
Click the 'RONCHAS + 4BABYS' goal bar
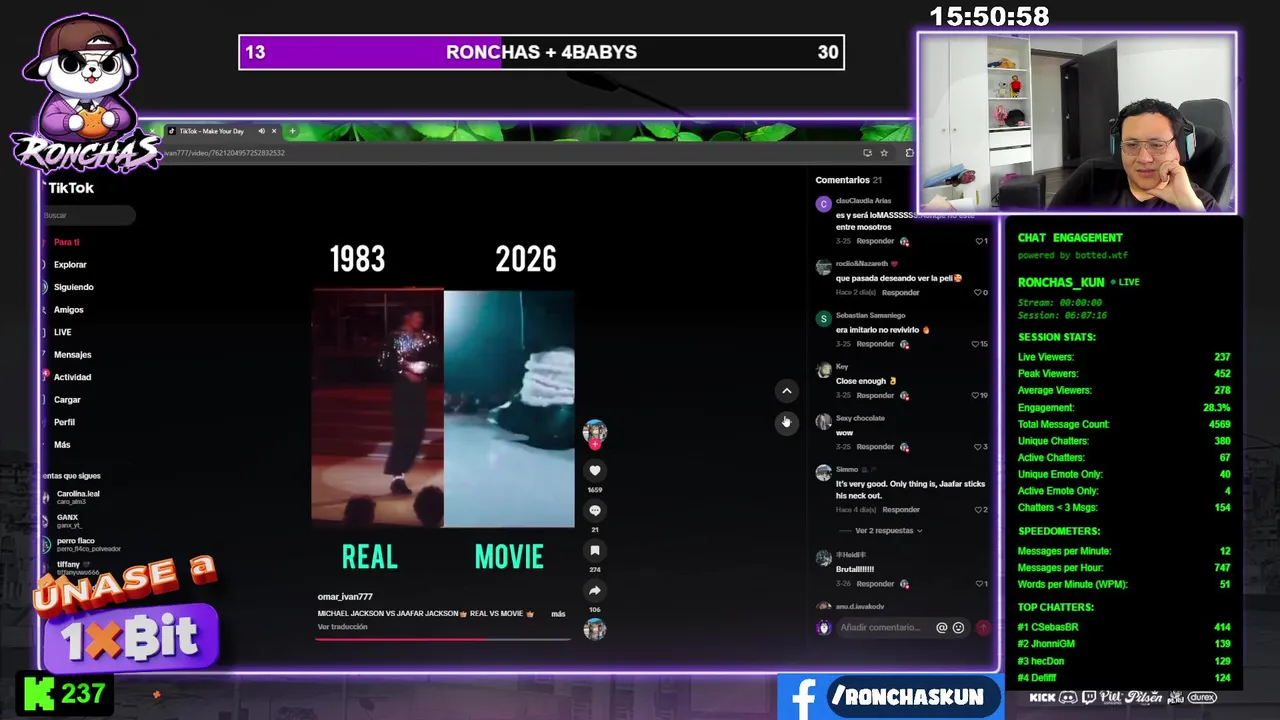point(541,52)
